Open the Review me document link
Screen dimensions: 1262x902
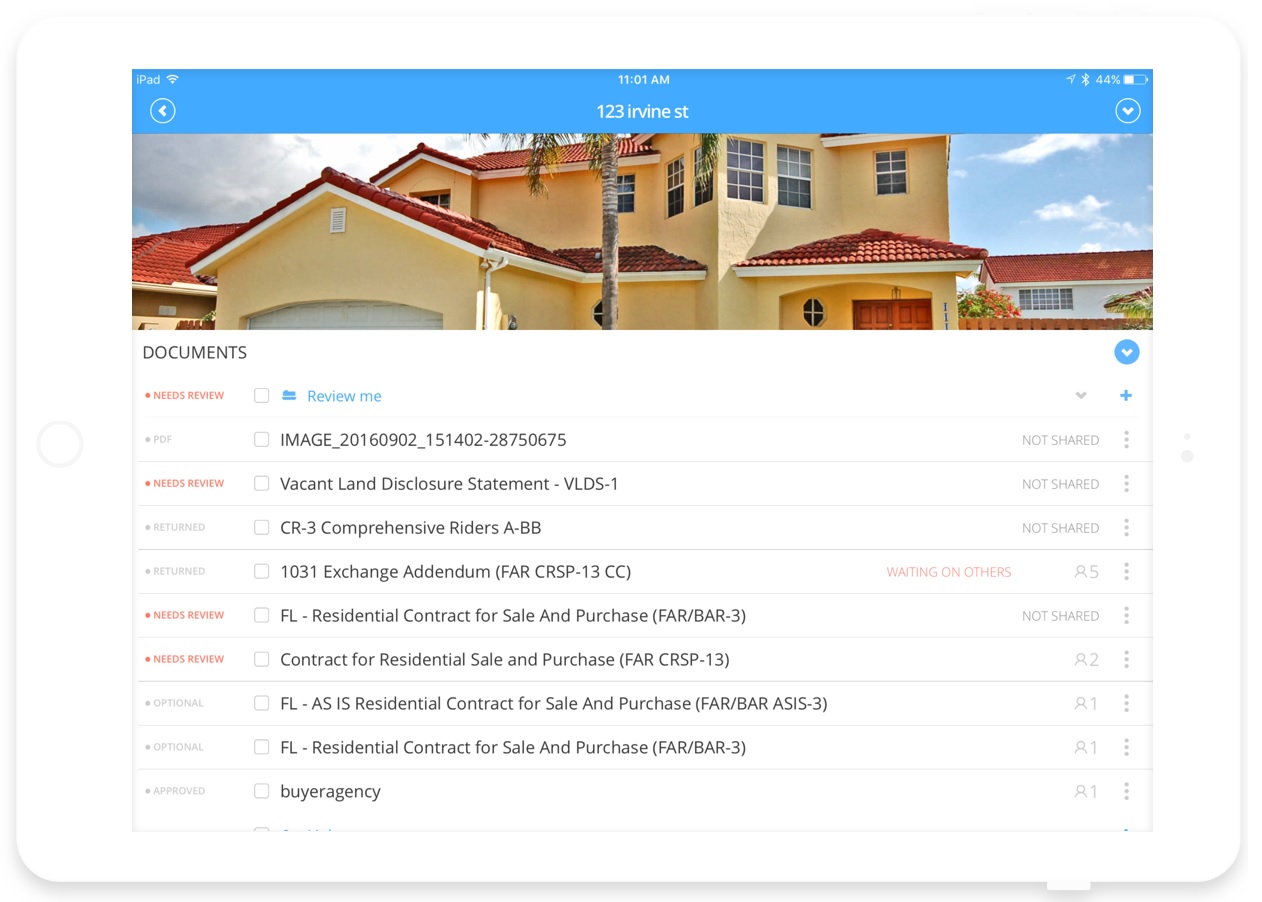[344, 396]
